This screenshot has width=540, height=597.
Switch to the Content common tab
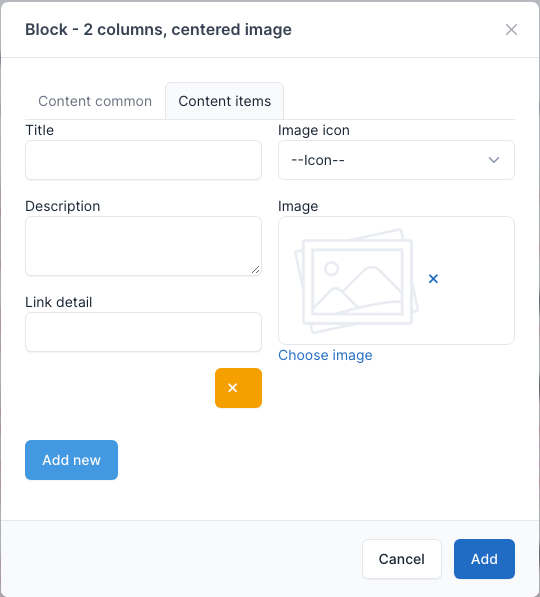tap(95, 101)
